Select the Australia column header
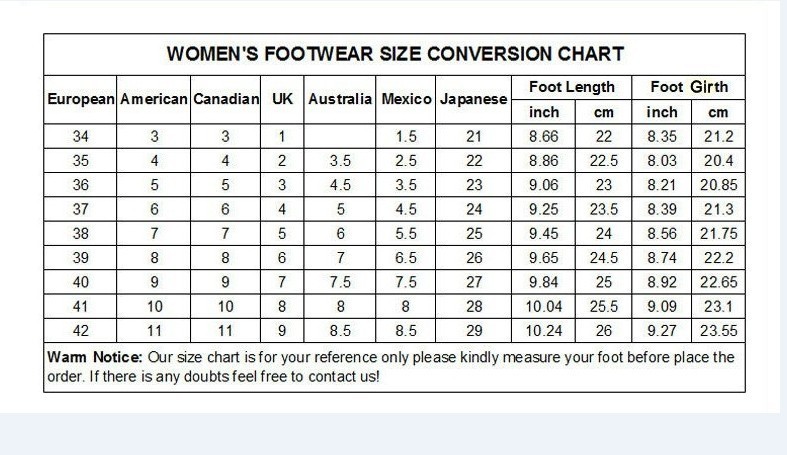 click(340, 99)
